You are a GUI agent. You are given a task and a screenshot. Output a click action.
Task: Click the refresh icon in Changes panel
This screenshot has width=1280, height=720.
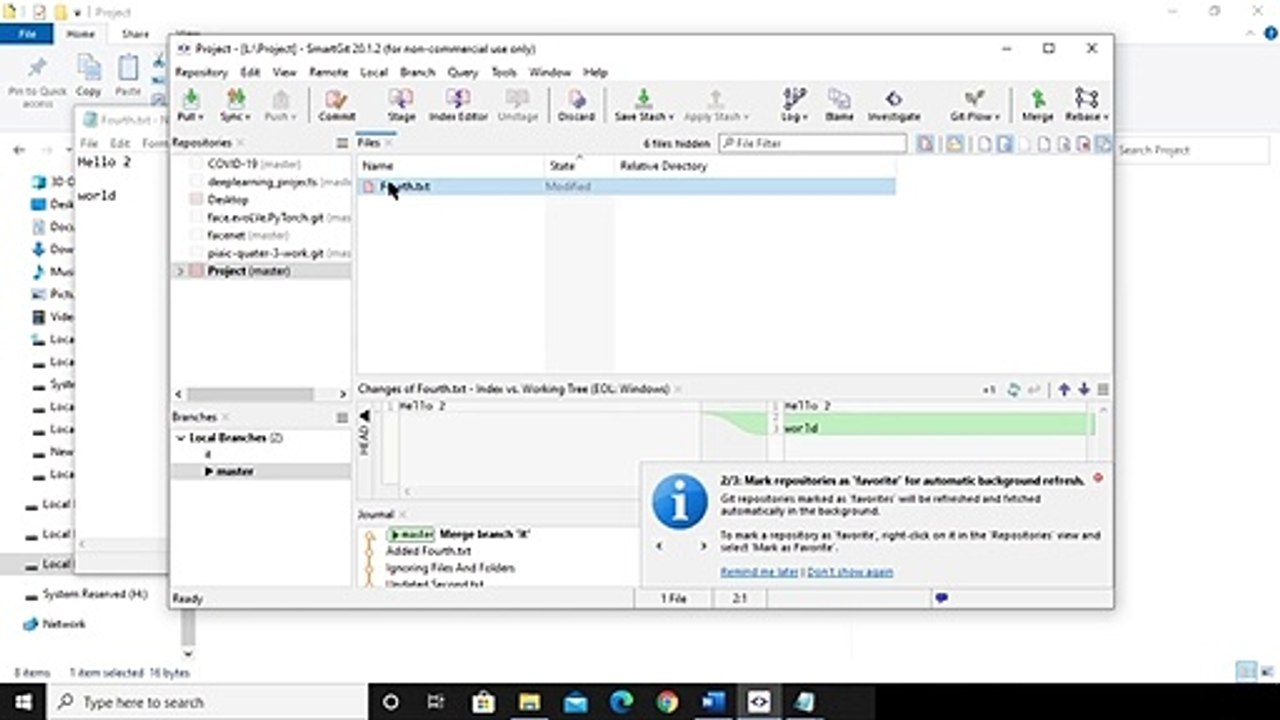[x=1014, y=389]
